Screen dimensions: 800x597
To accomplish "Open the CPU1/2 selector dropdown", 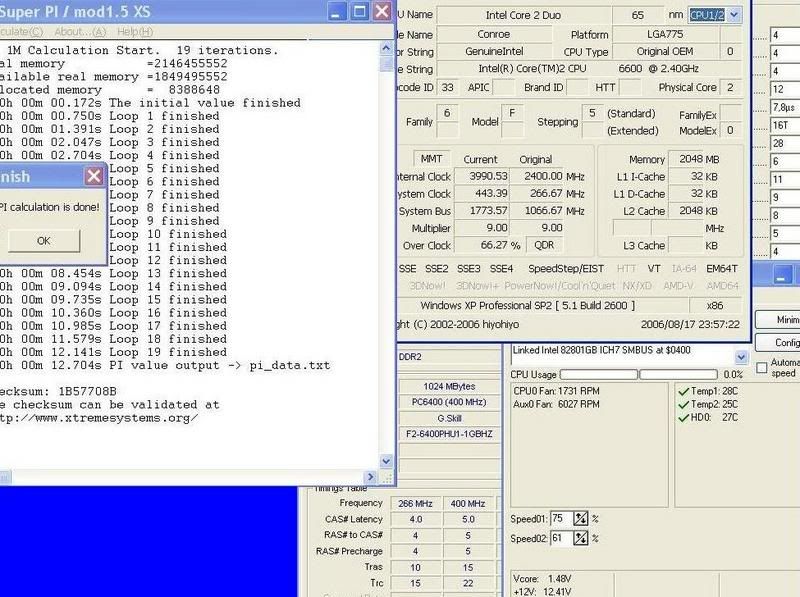I will (x=734, y=15).
